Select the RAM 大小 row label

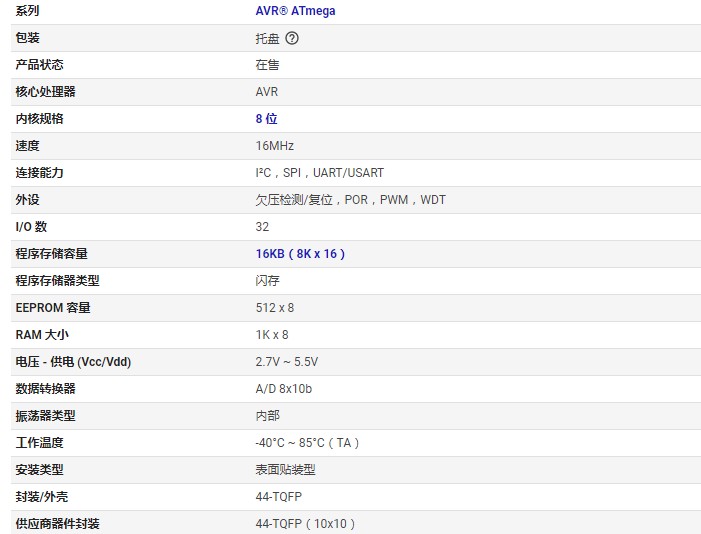(x=42, y=335)
